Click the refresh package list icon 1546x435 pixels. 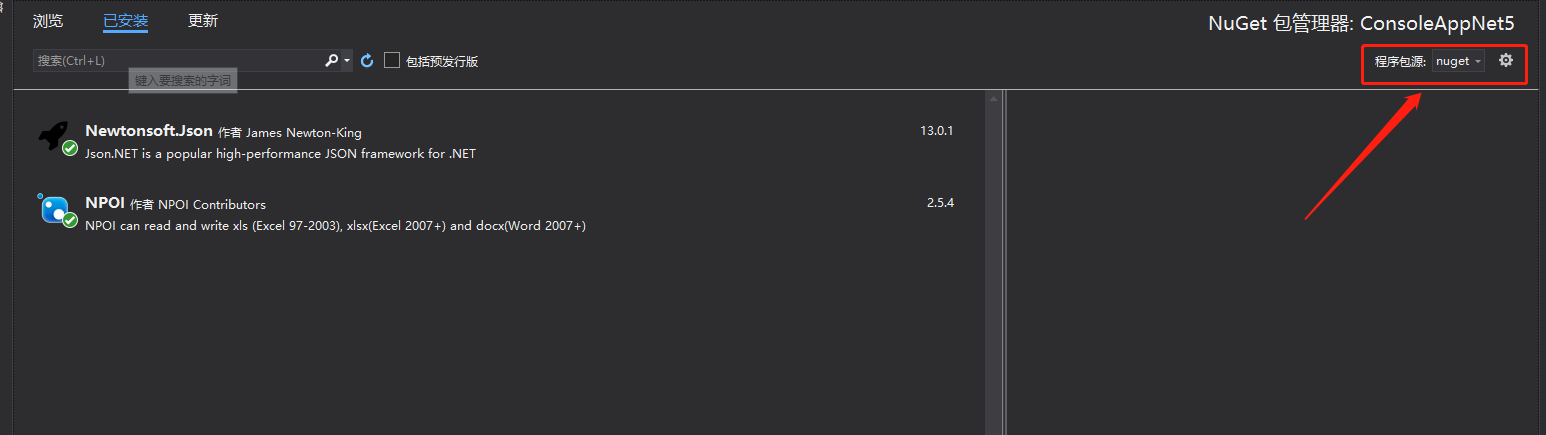pyautogui.click(x=367, y=61)
